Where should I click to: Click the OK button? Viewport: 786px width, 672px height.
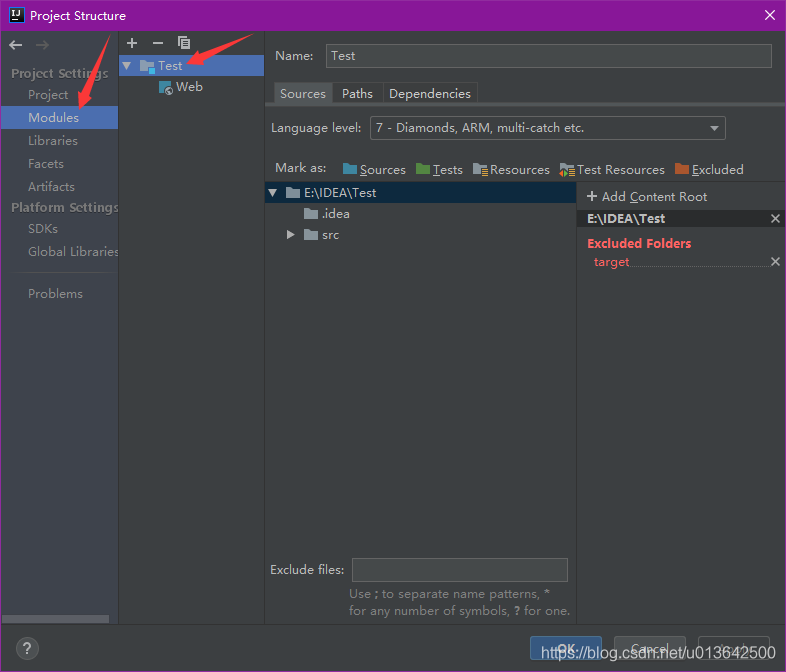point(566,648)
